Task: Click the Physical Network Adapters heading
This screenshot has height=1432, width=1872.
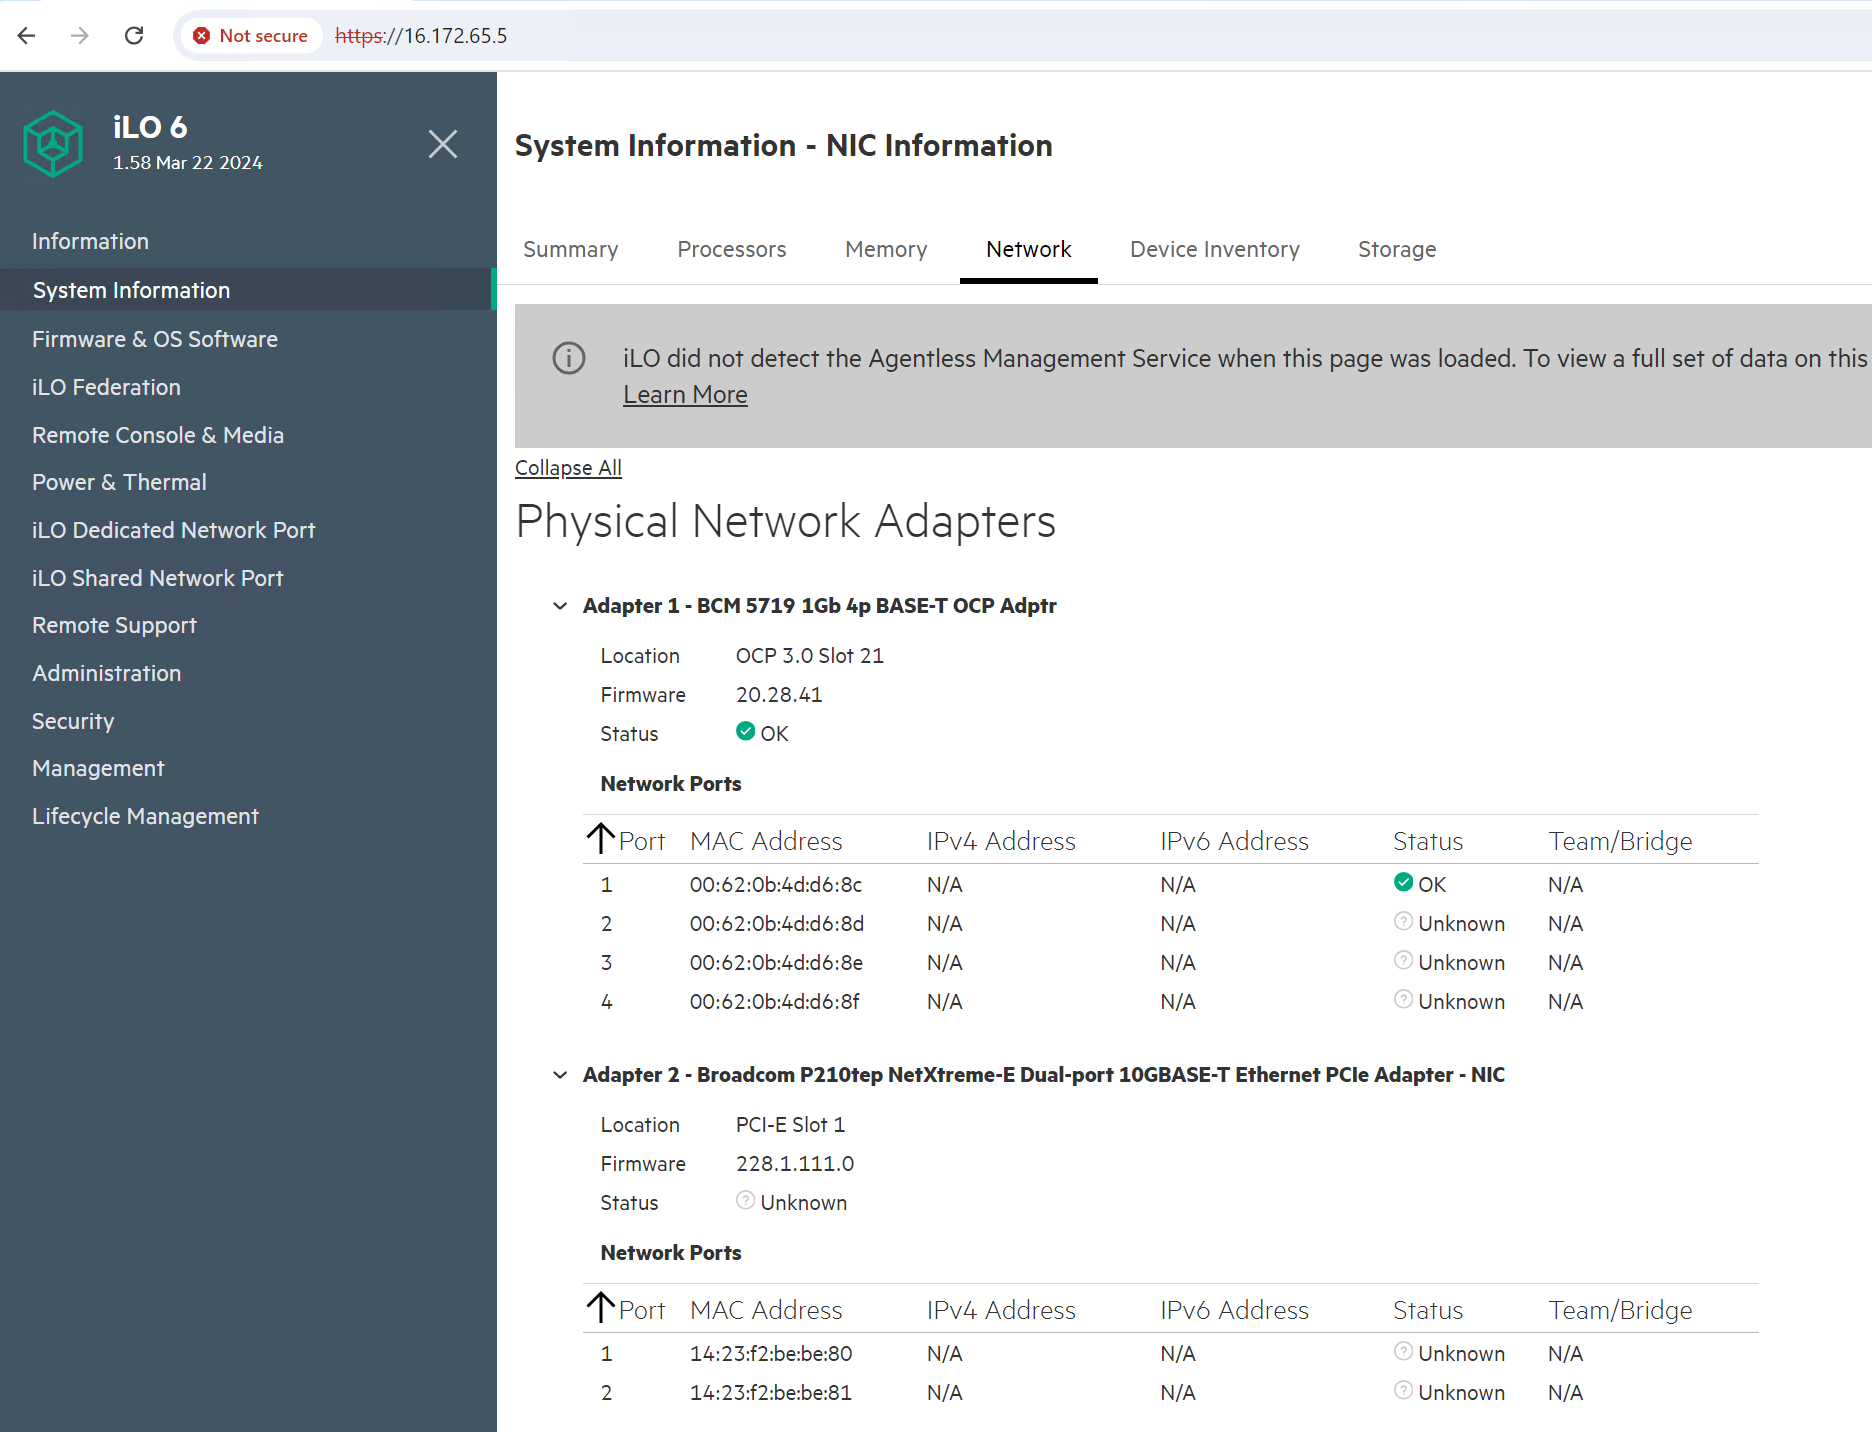Action: [785, 522]
